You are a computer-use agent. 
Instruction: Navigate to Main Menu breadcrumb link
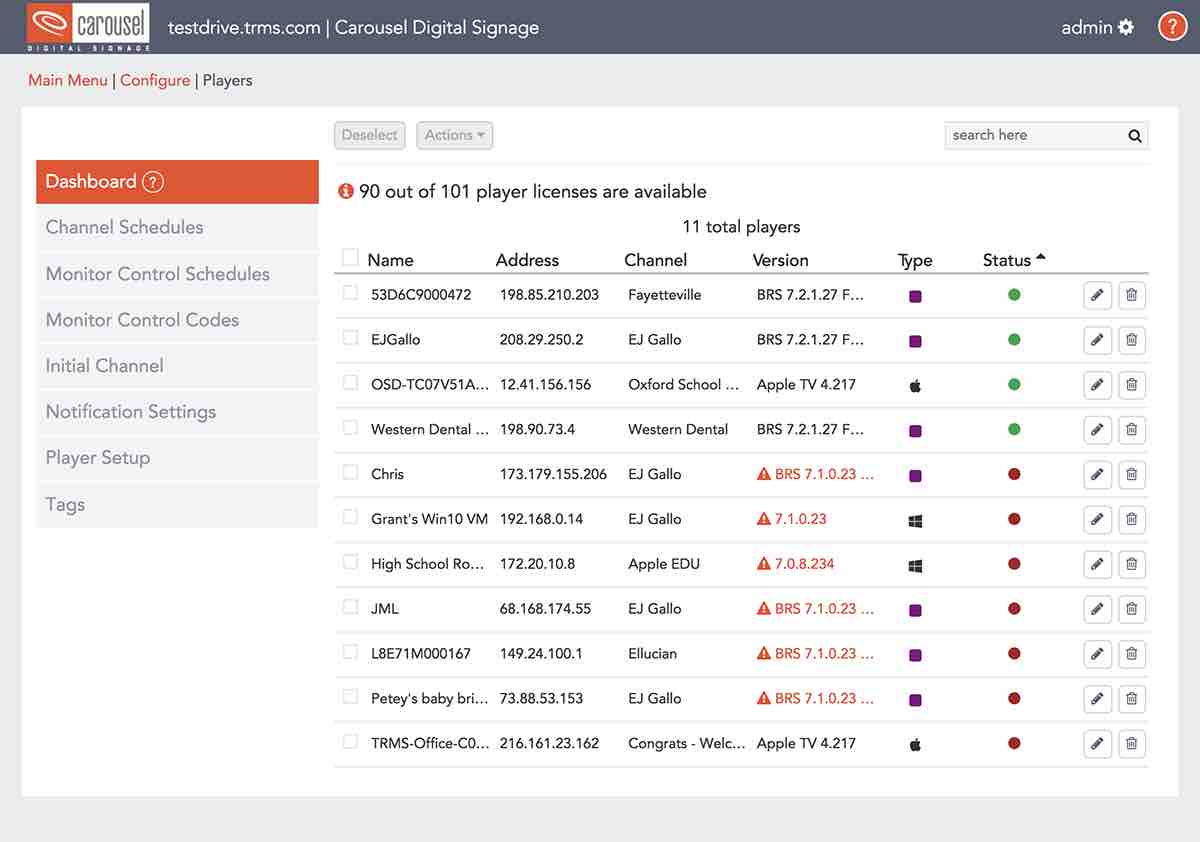pyautogui.click(x=67, y=80)
